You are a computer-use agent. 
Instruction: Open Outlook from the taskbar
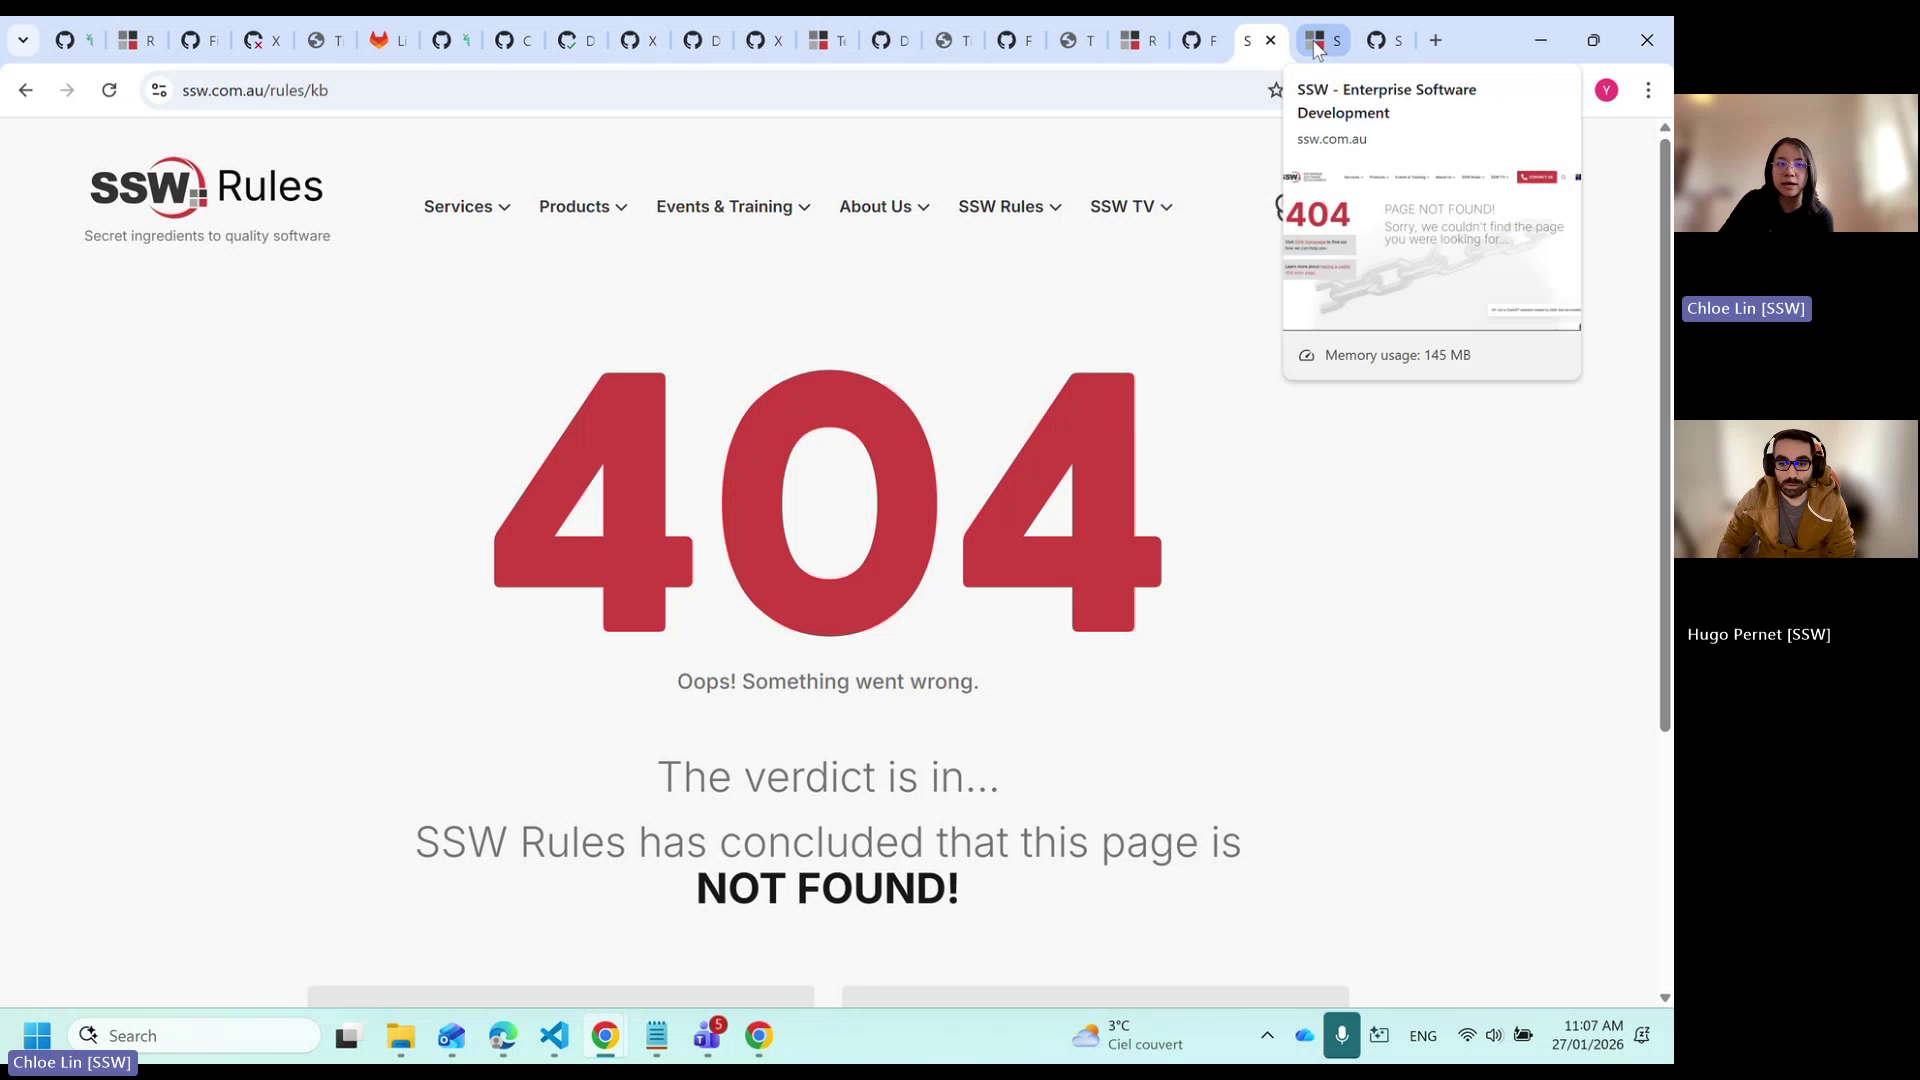pyautogui.click(x=452, y=1036)
